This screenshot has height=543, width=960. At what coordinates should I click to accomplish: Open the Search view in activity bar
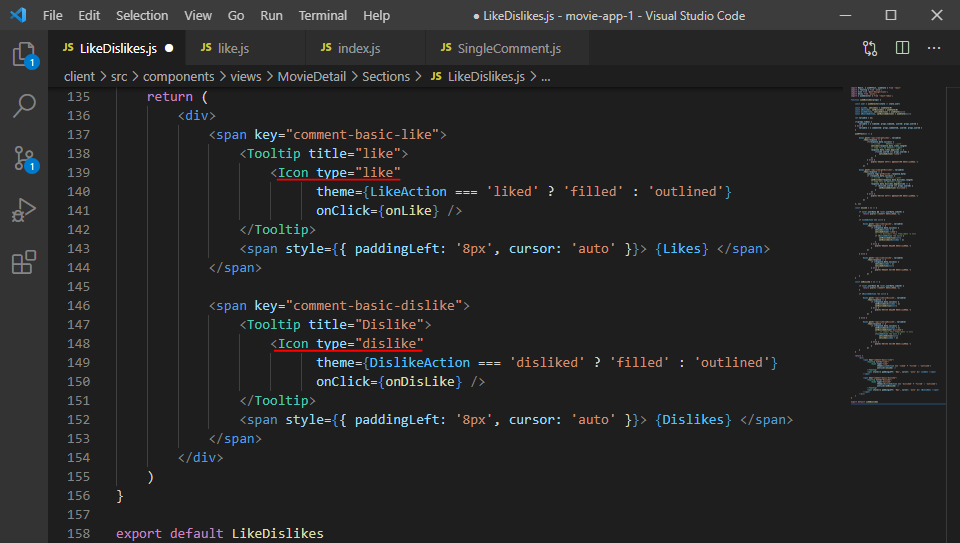tap(24, 106)
